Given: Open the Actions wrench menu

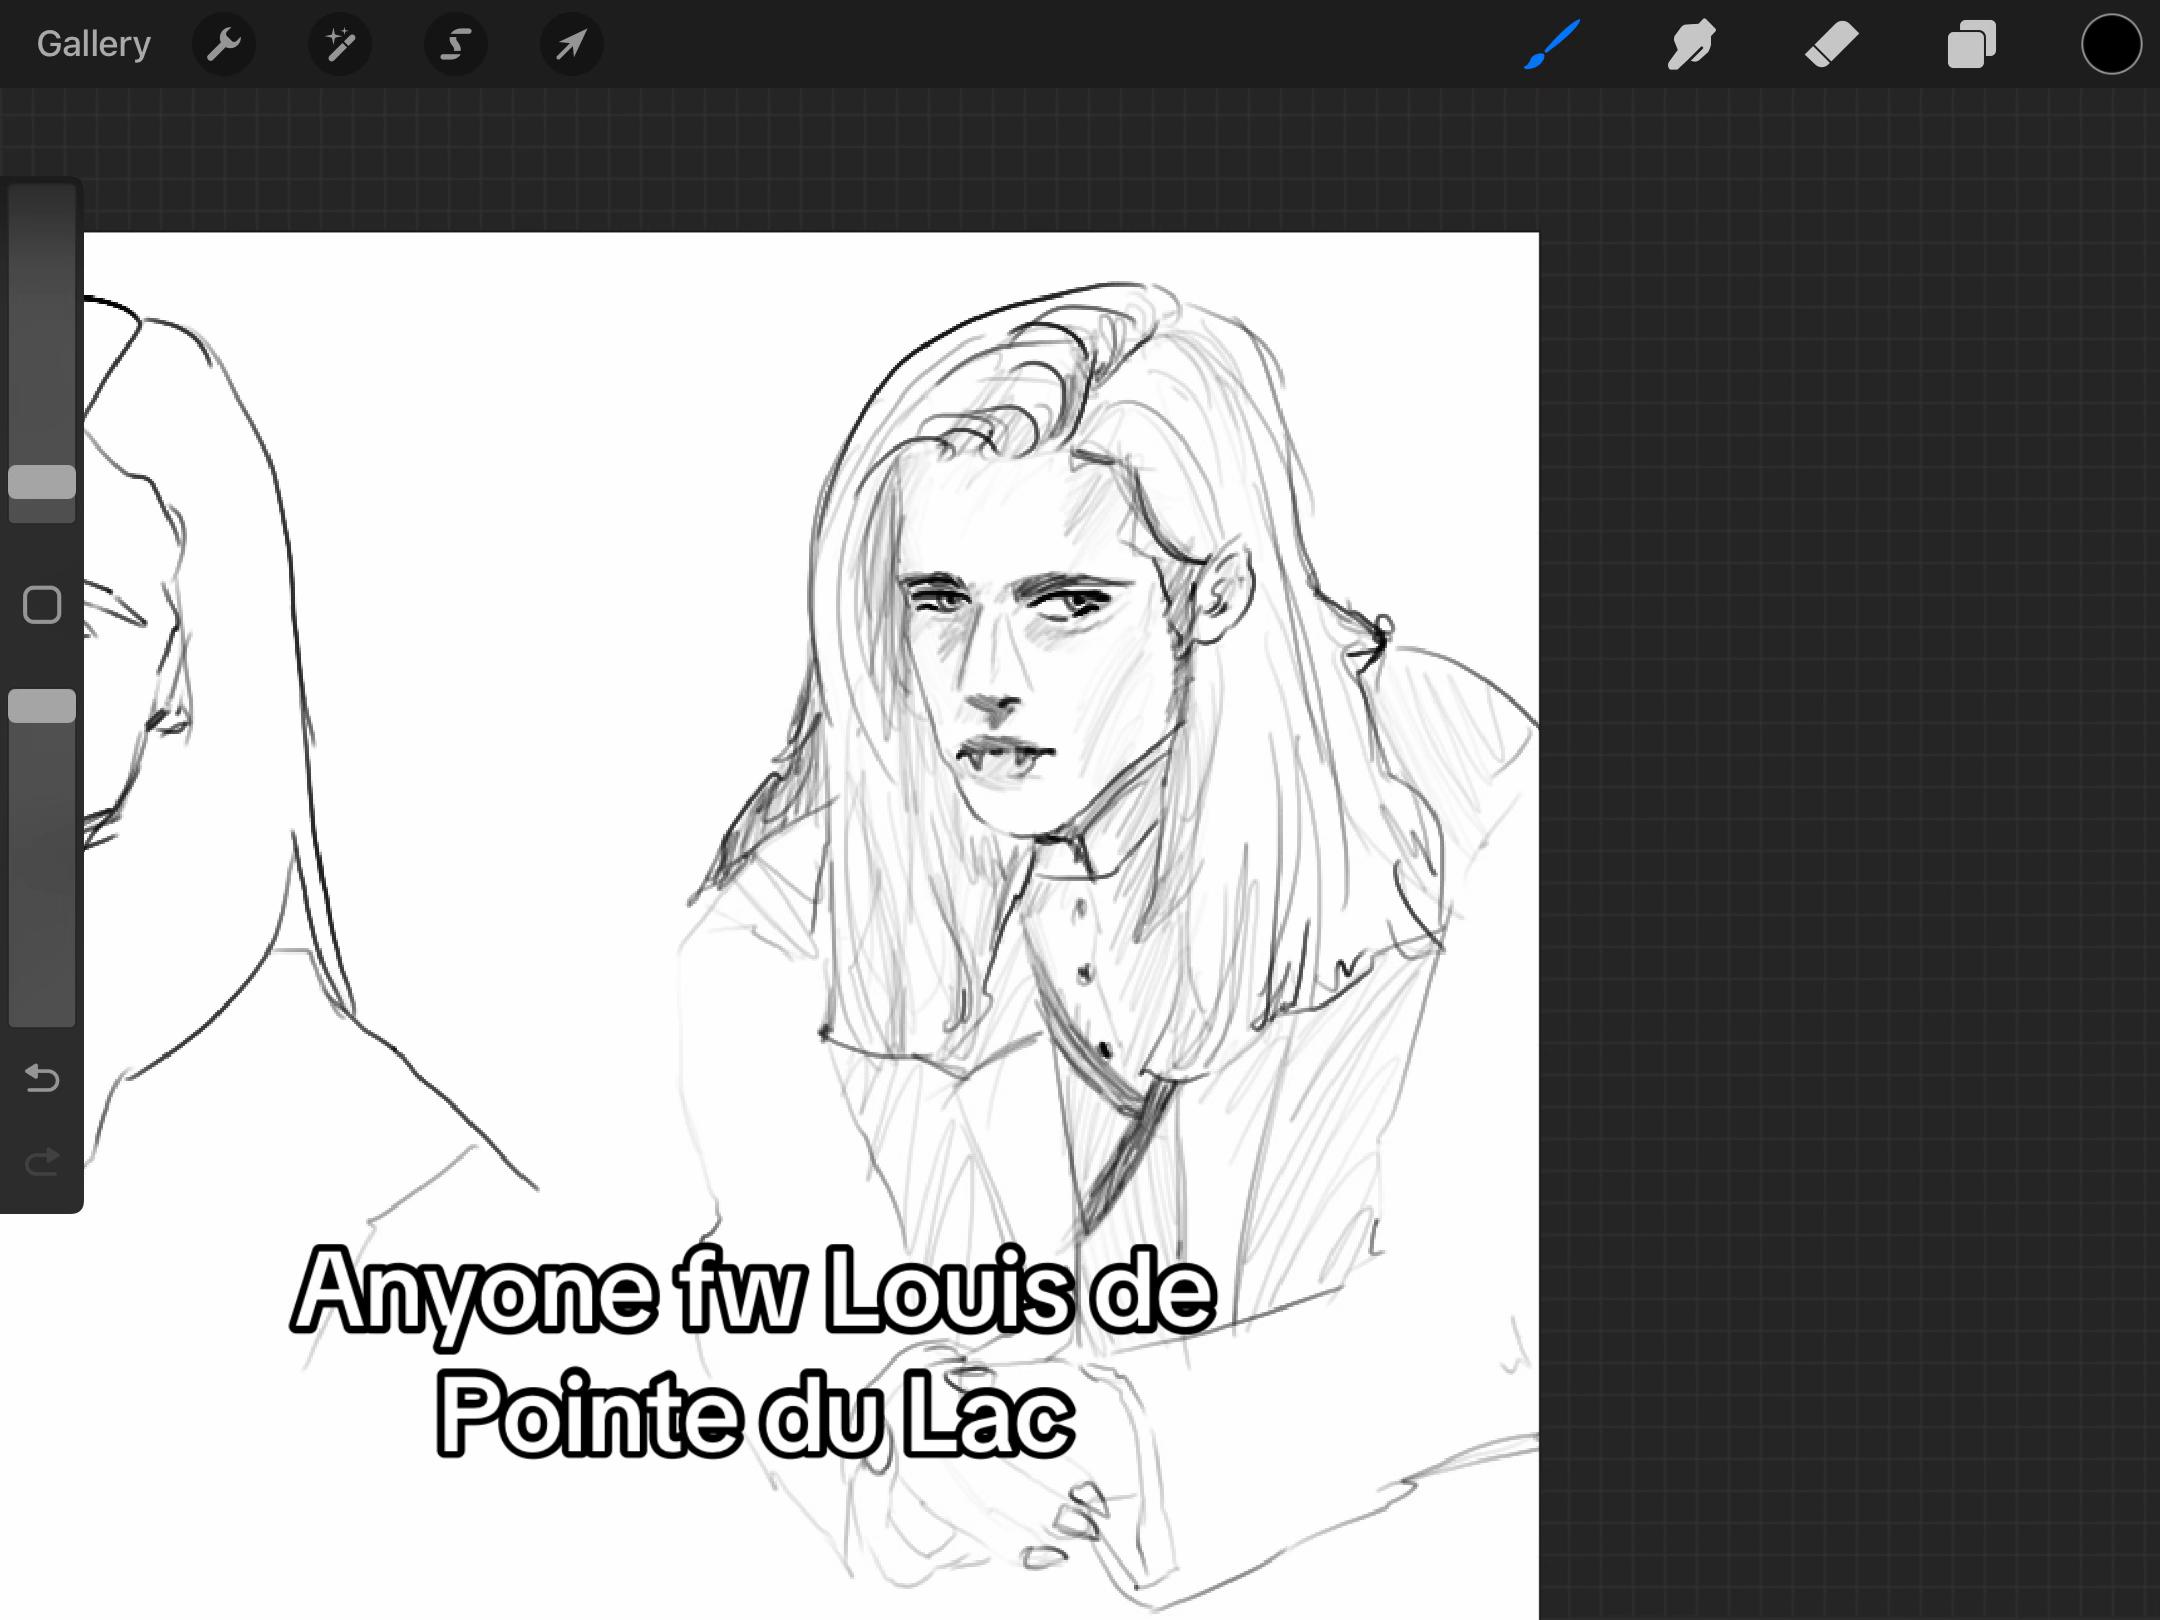Looking at the screenshot, I should point(224,44).
